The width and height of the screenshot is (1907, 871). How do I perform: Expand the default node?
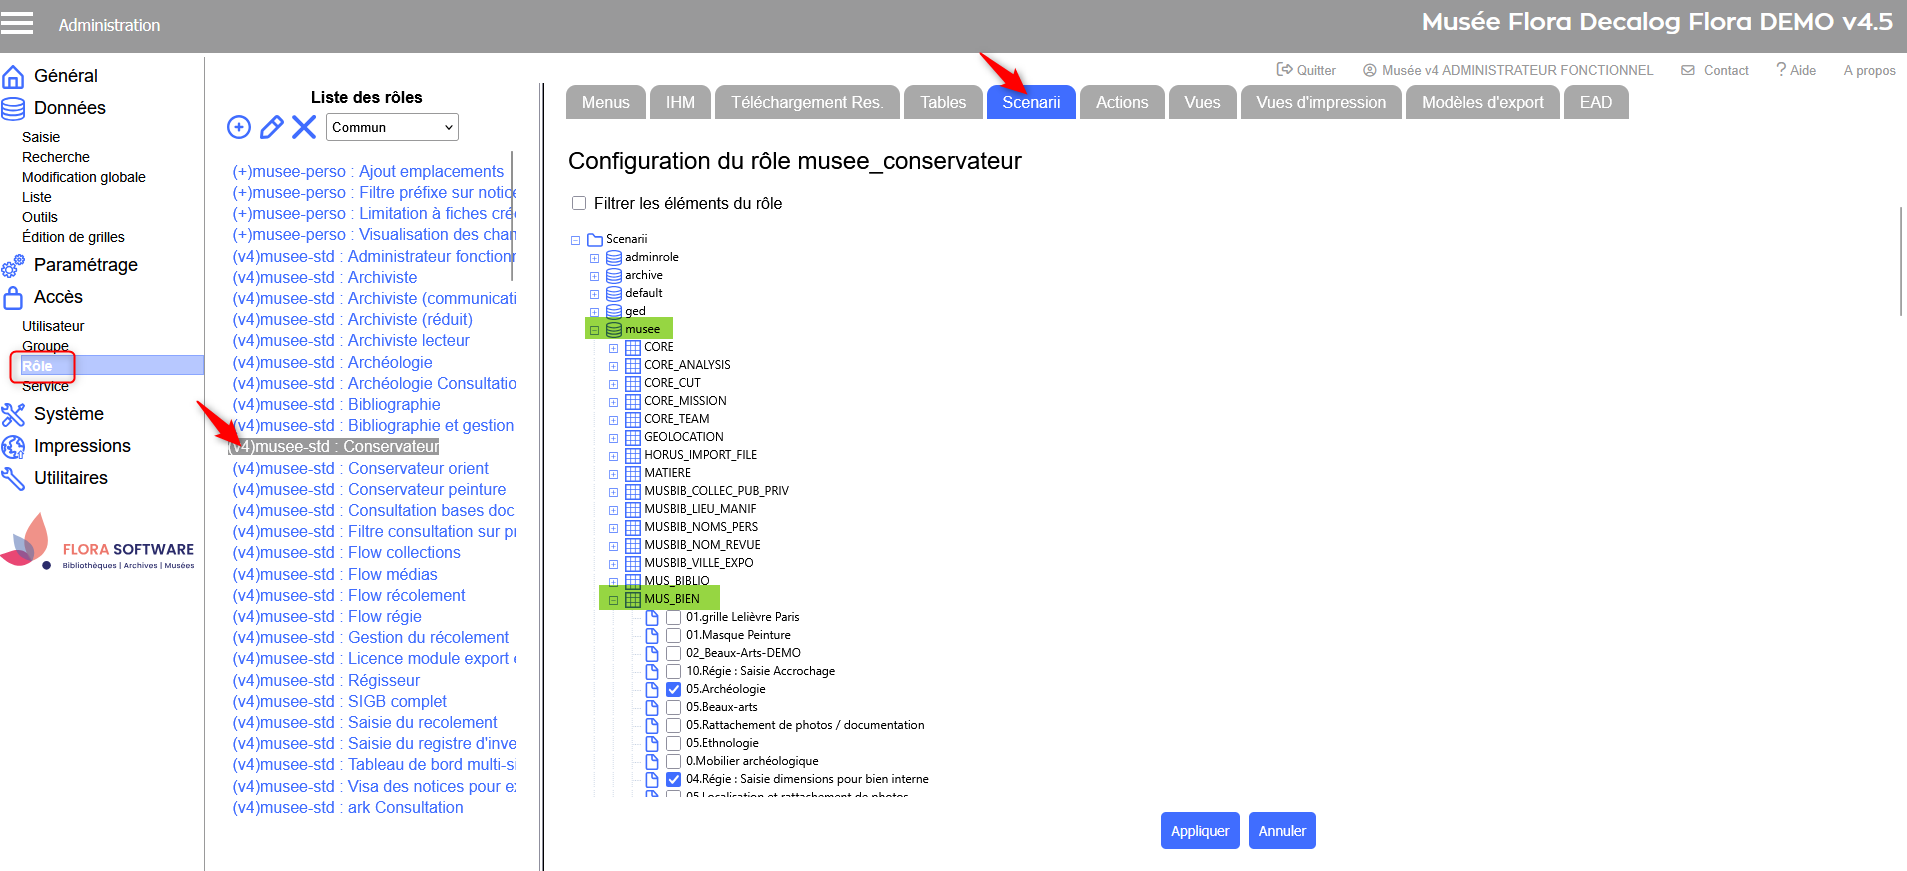(594, 294)
